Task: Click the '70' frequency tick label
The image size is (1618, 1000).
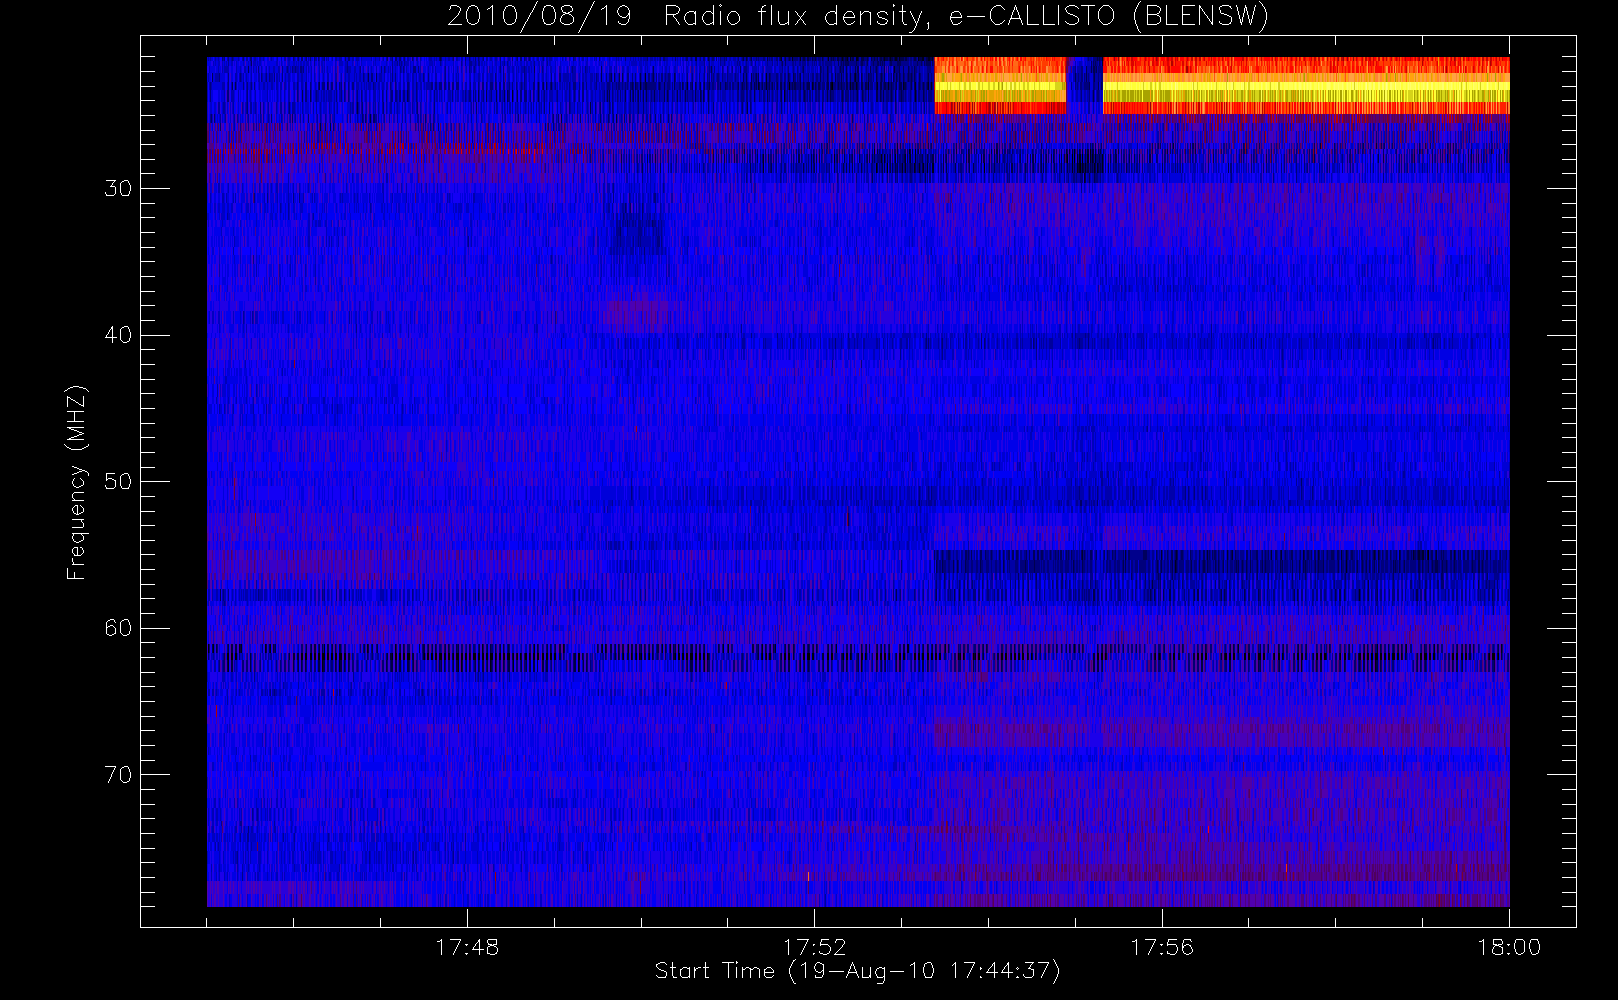Action: [118, 775]
